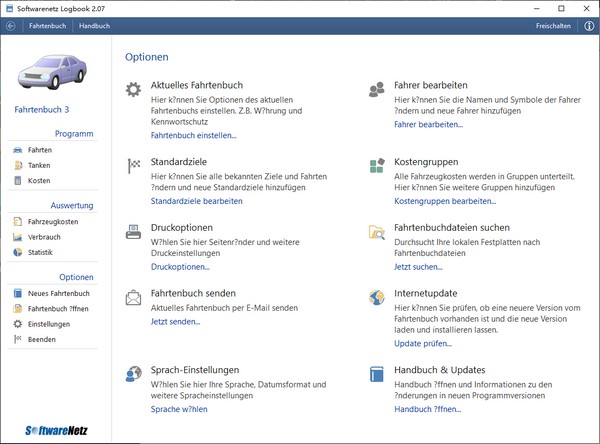Click the printer icon for Druckoptionen
The width and height of the screenshot is (600, 444).
point(134,232)
